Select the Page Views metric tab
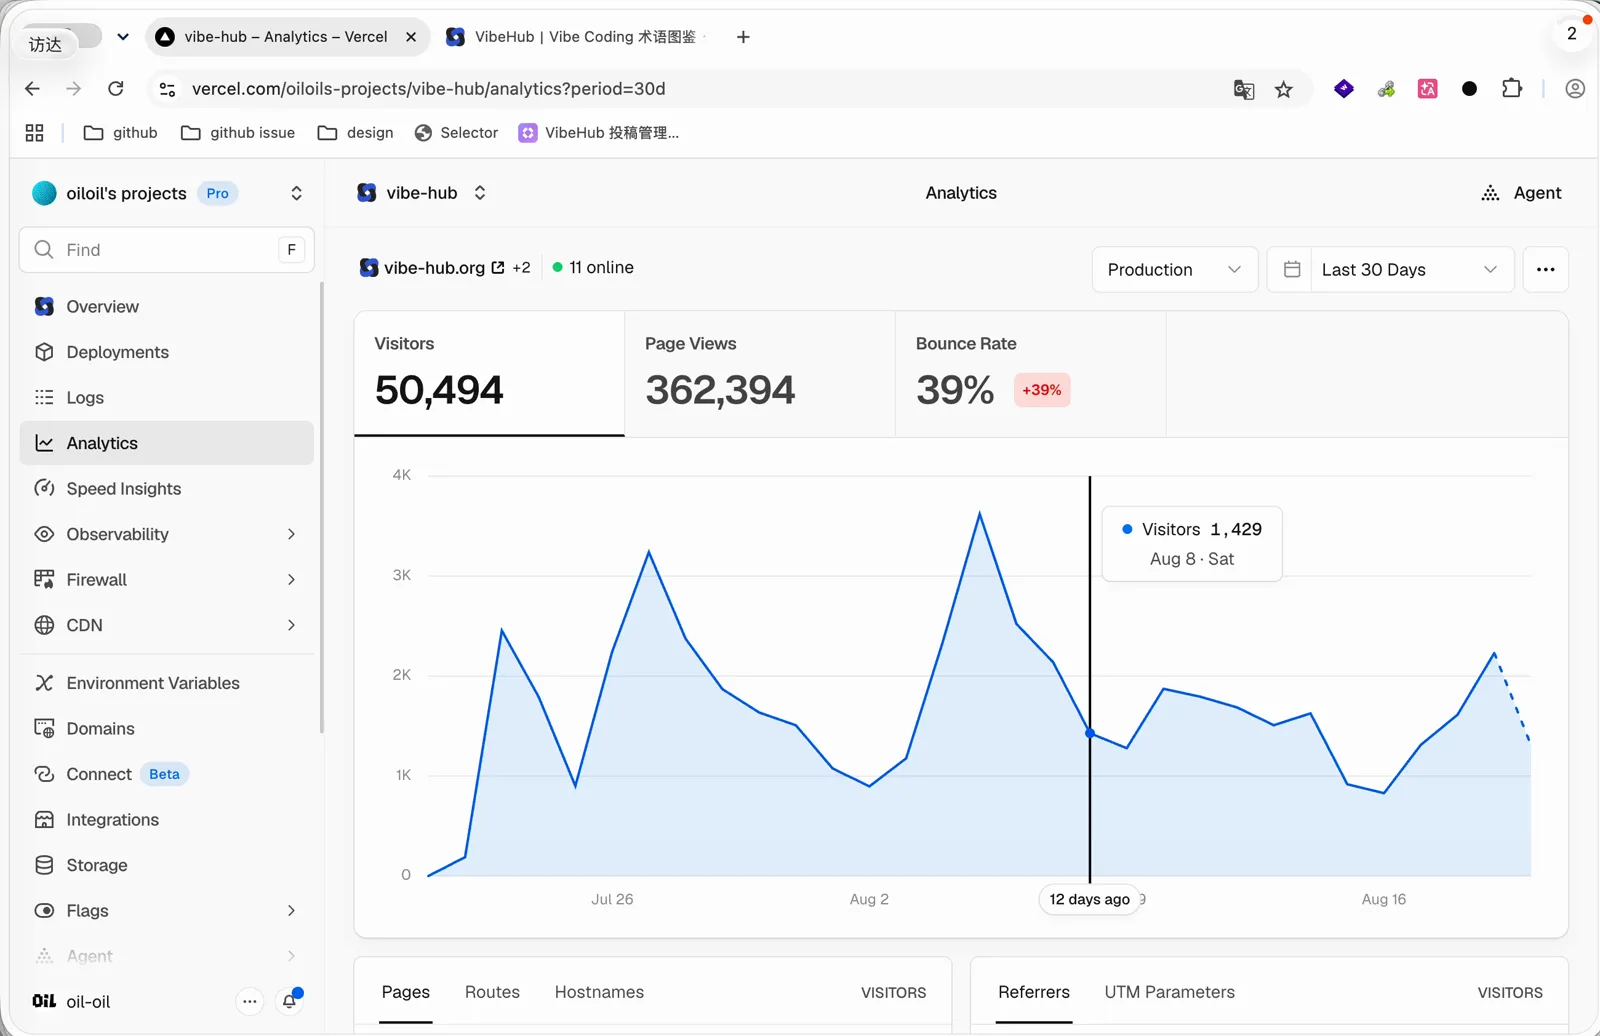 pyautogui.click(x=760, y=374)
